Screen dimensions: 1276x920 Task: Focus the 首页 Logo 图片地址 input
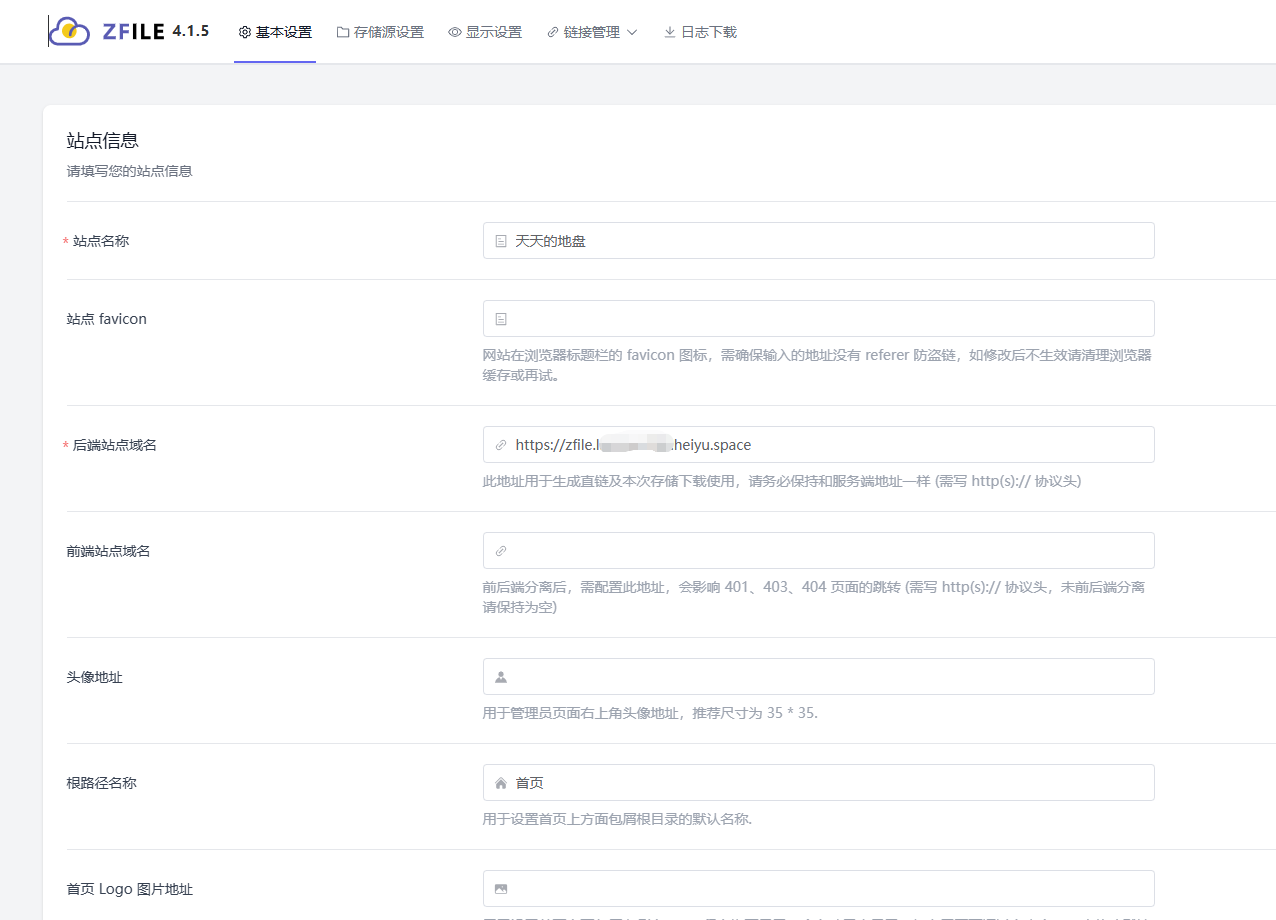point(818,889)
